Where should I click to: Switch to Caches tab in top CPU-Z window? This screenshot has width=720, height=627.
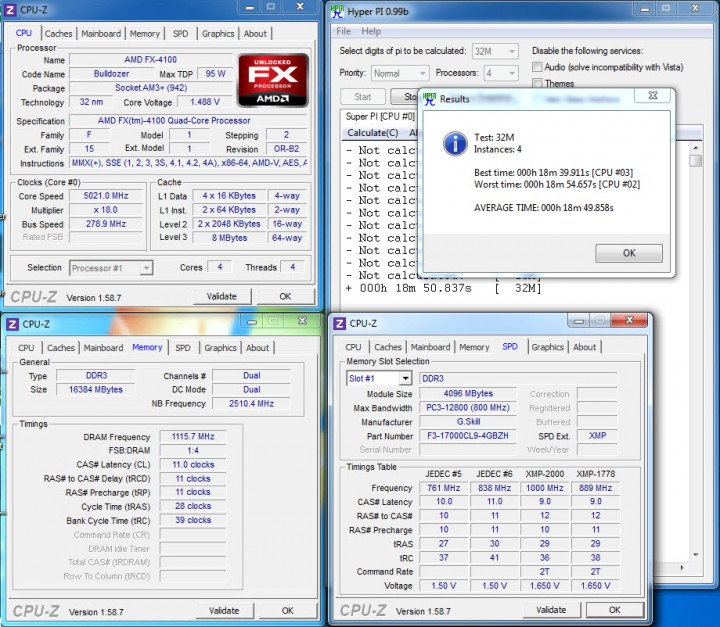[x=58, y=34]
